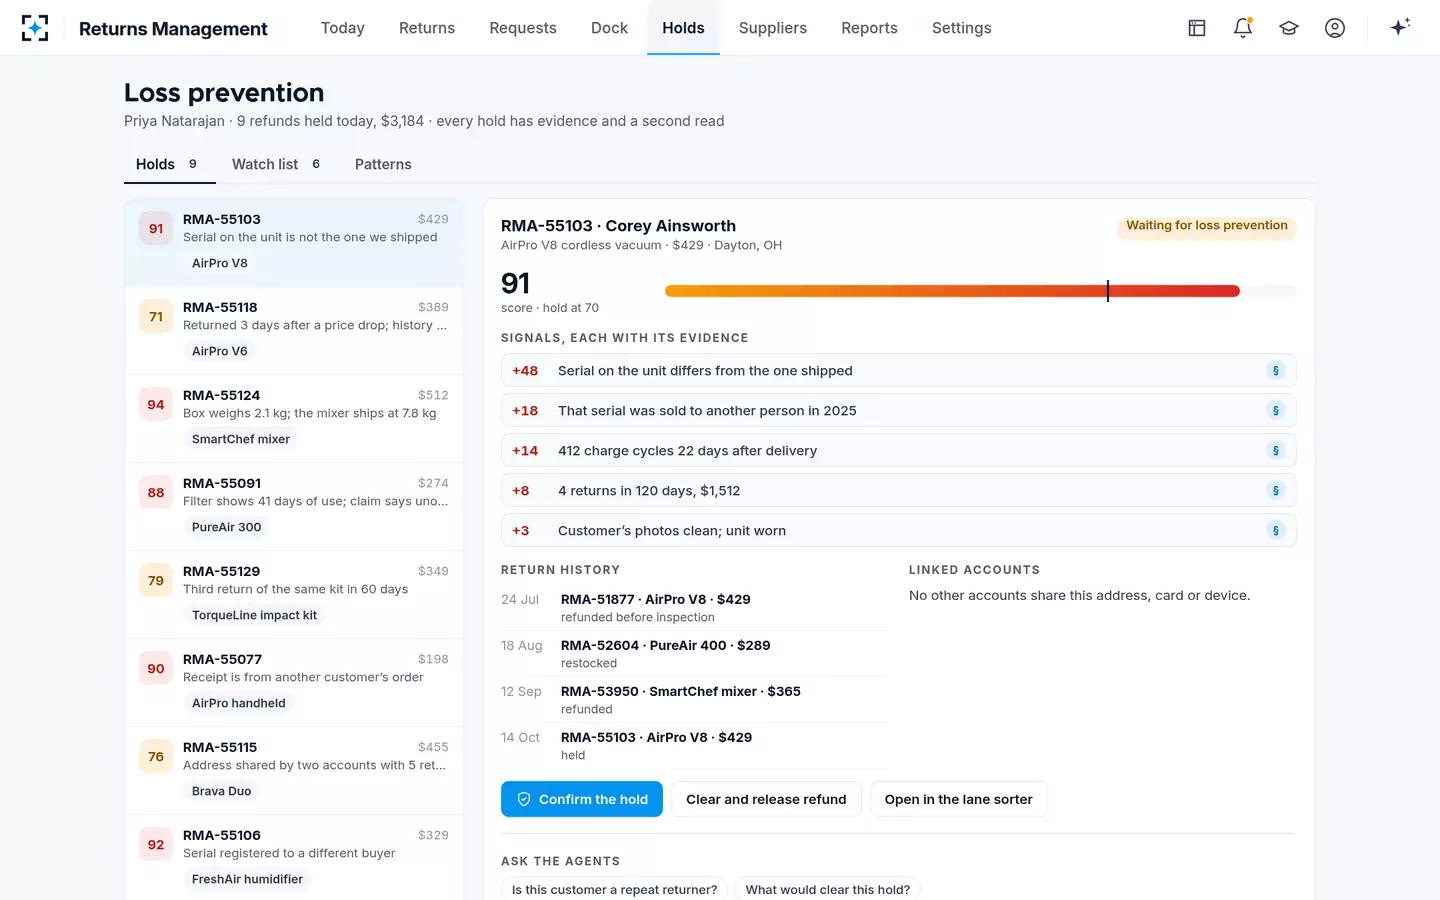Select hold RMA-55124 SmartChef mixer

tap(294, 418)
